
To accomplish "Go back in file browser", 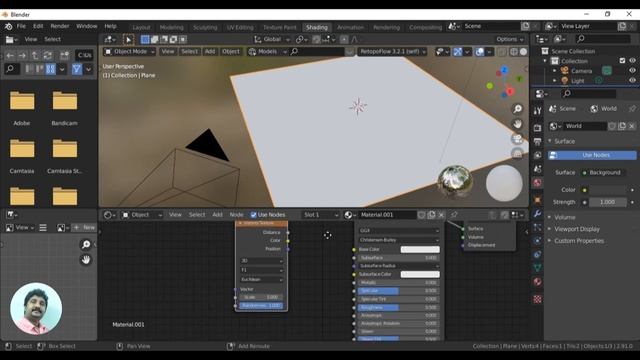I will [x=10, y=56].
